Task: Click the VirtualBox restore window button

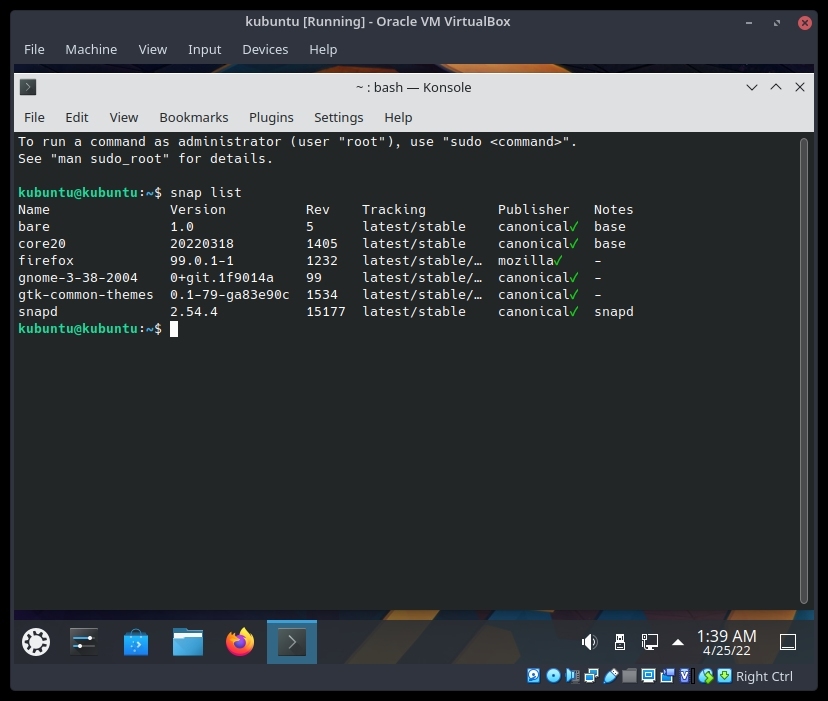Action: point(777,23)
